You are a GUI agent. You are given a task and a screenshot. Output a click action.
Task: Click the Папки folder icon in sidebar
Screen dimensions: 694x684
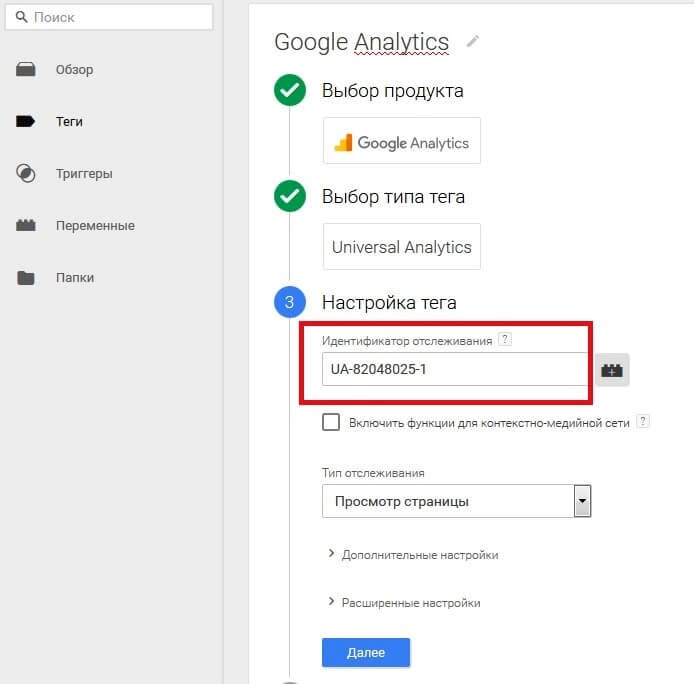(x=26, y=278)
